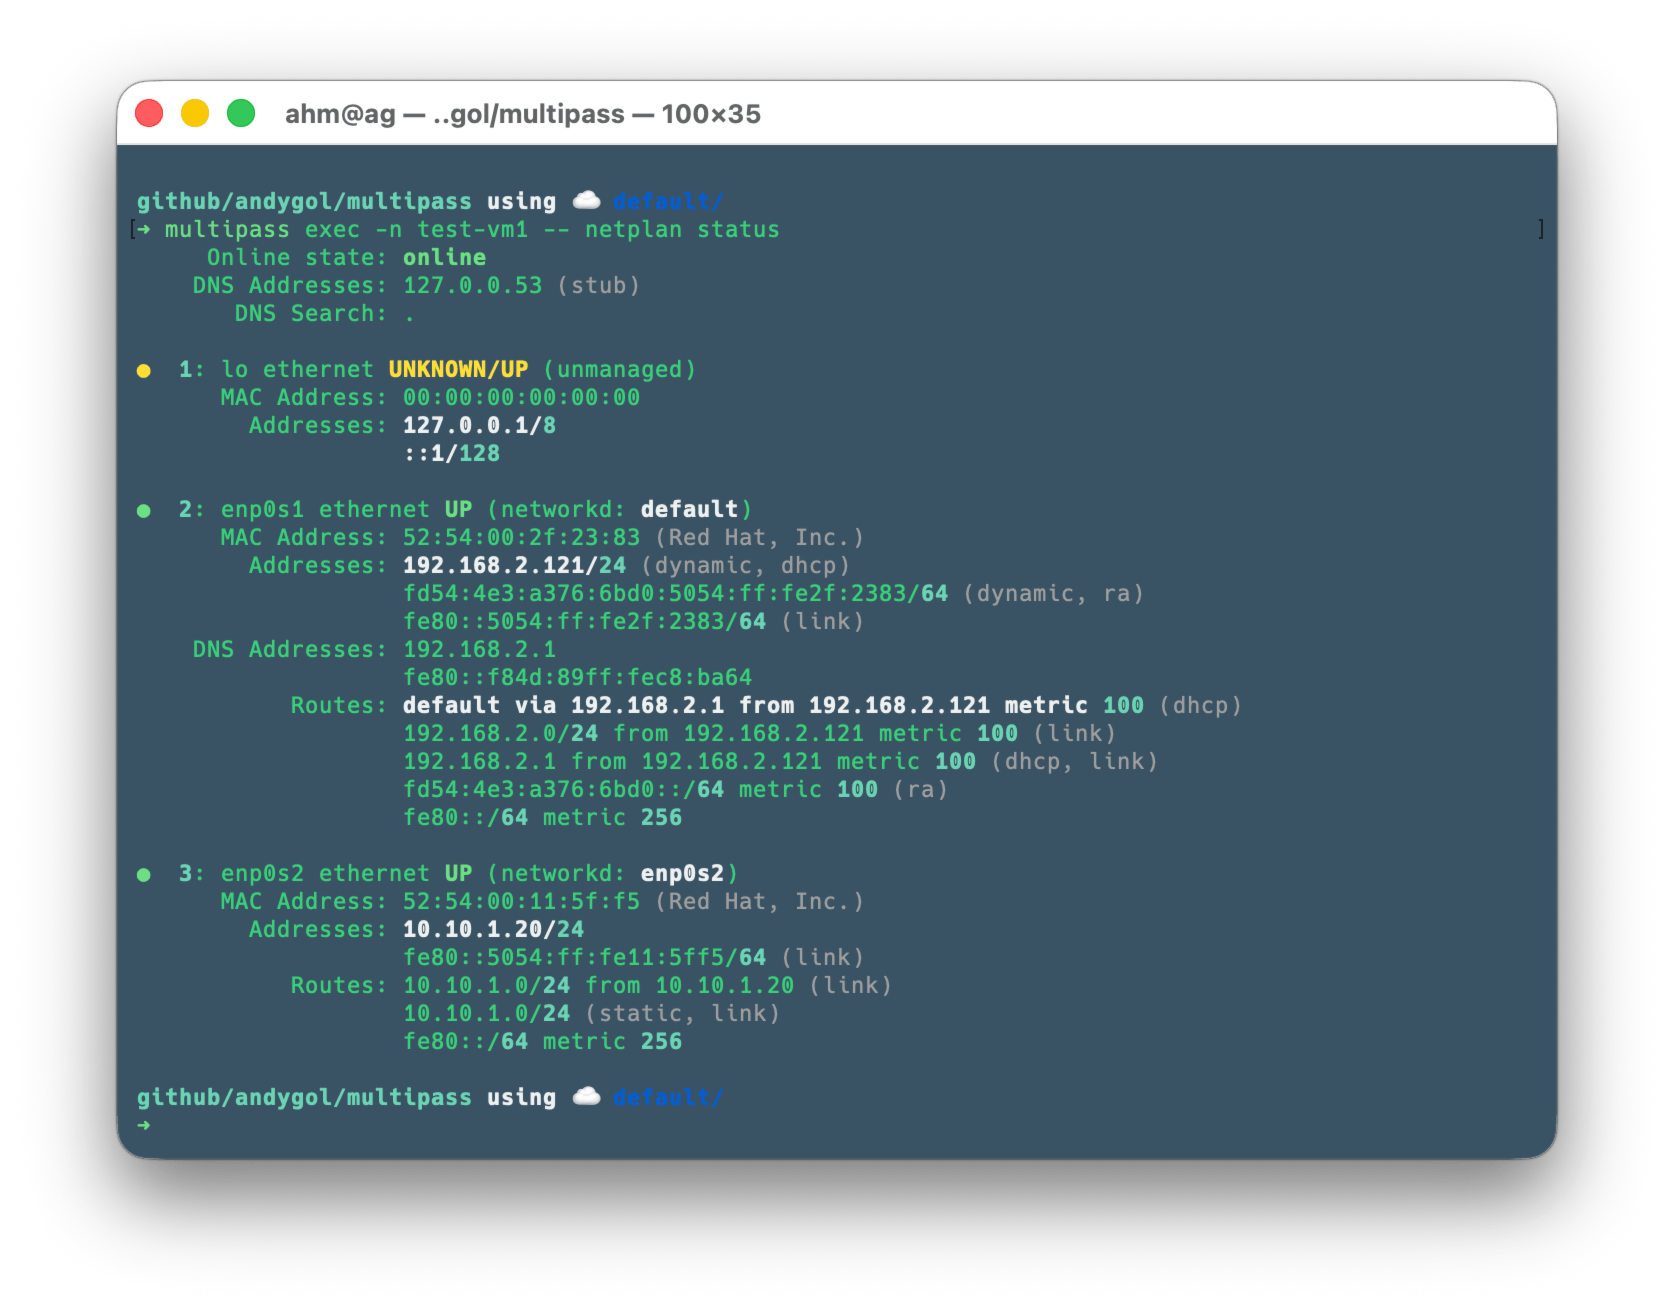Screen dimensions: 1674x1312
Task: Toggle the UP state on enp0s1
Action: pos(458,509)
